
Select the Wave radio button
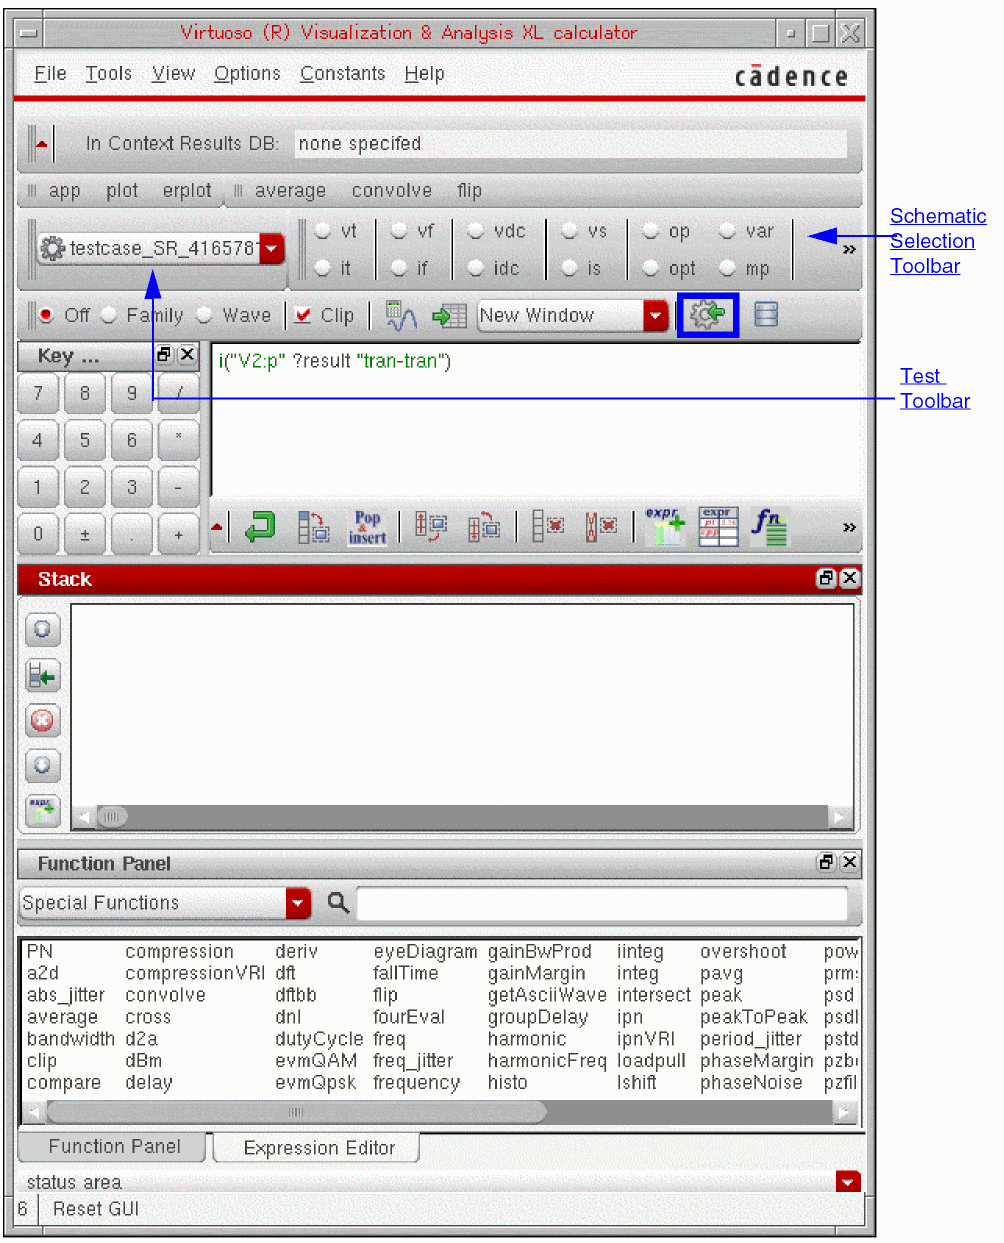pyautogui.click(x=204, y=315)
